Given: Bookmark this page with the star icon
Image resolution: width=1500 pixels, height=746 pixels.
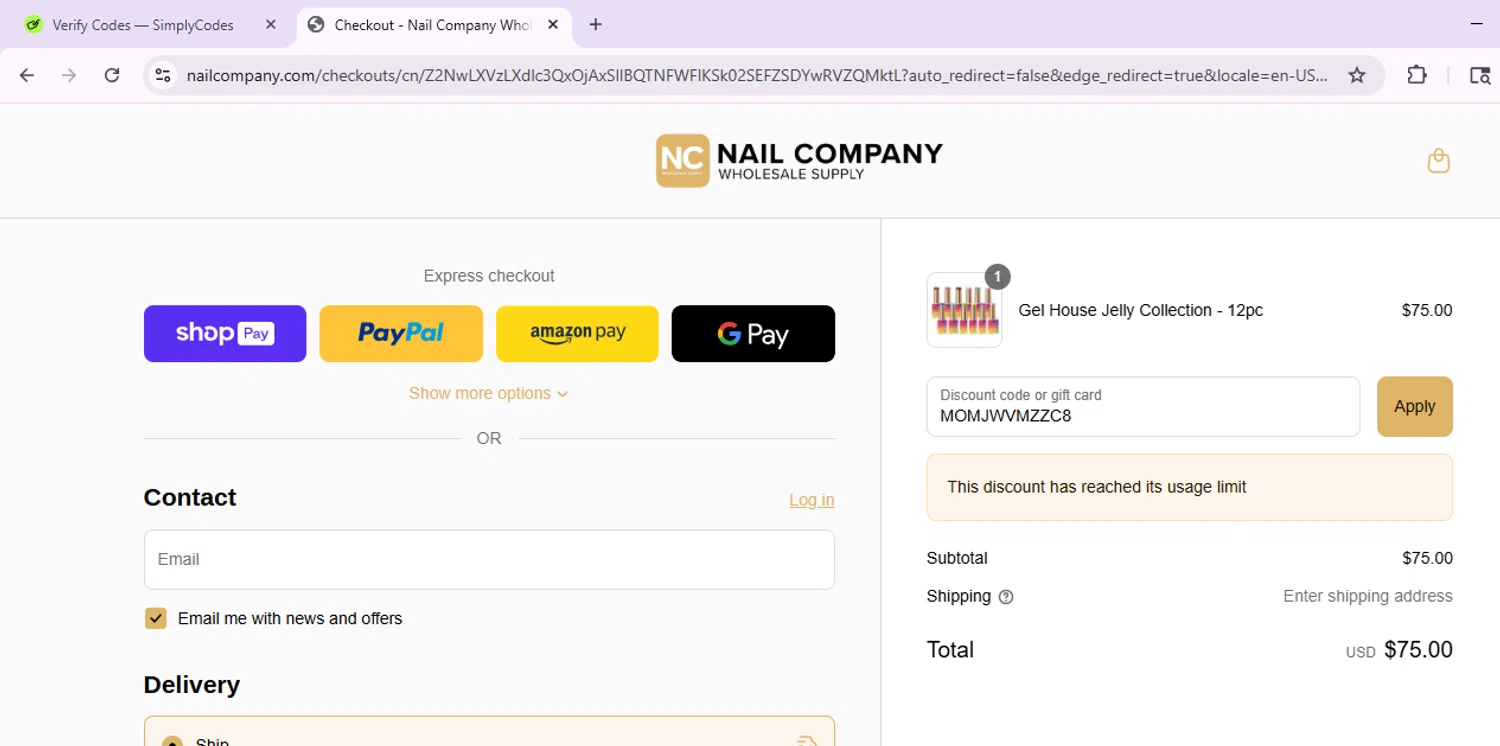Looking at the screenshot, I should pos(1357,75).
